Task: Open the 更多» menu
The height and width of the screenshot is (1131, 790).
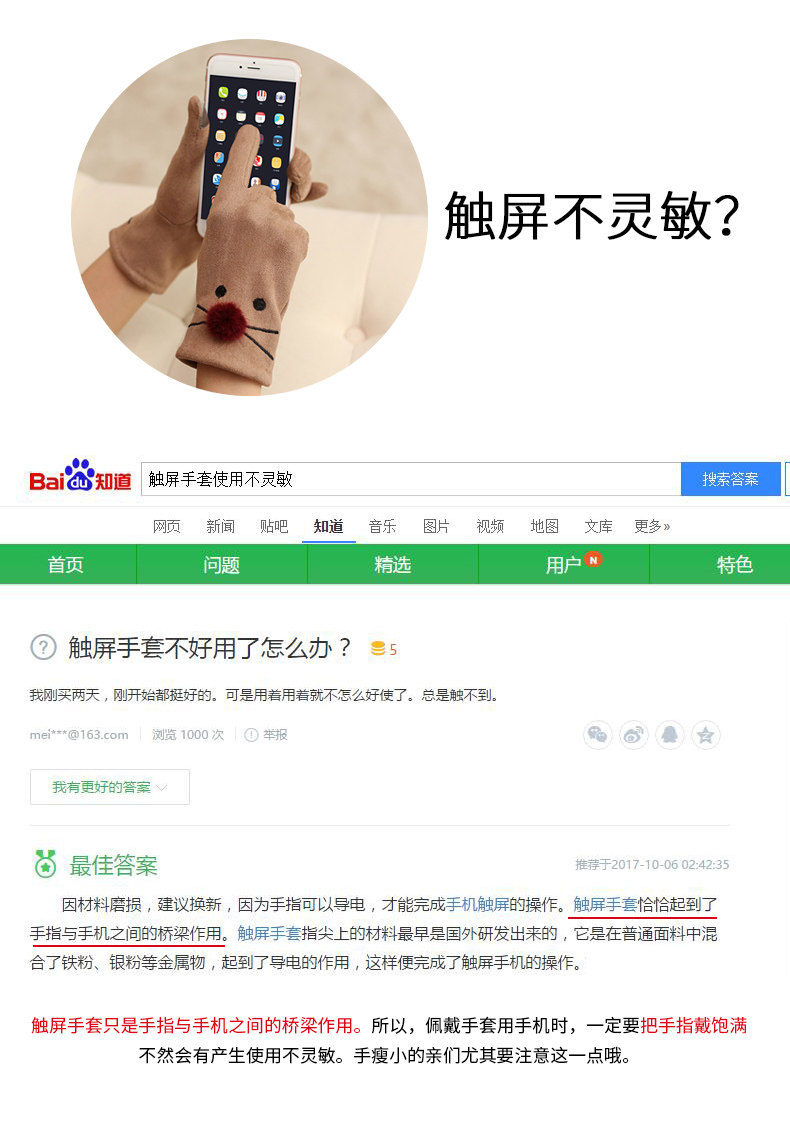Action: click(652, 527)
